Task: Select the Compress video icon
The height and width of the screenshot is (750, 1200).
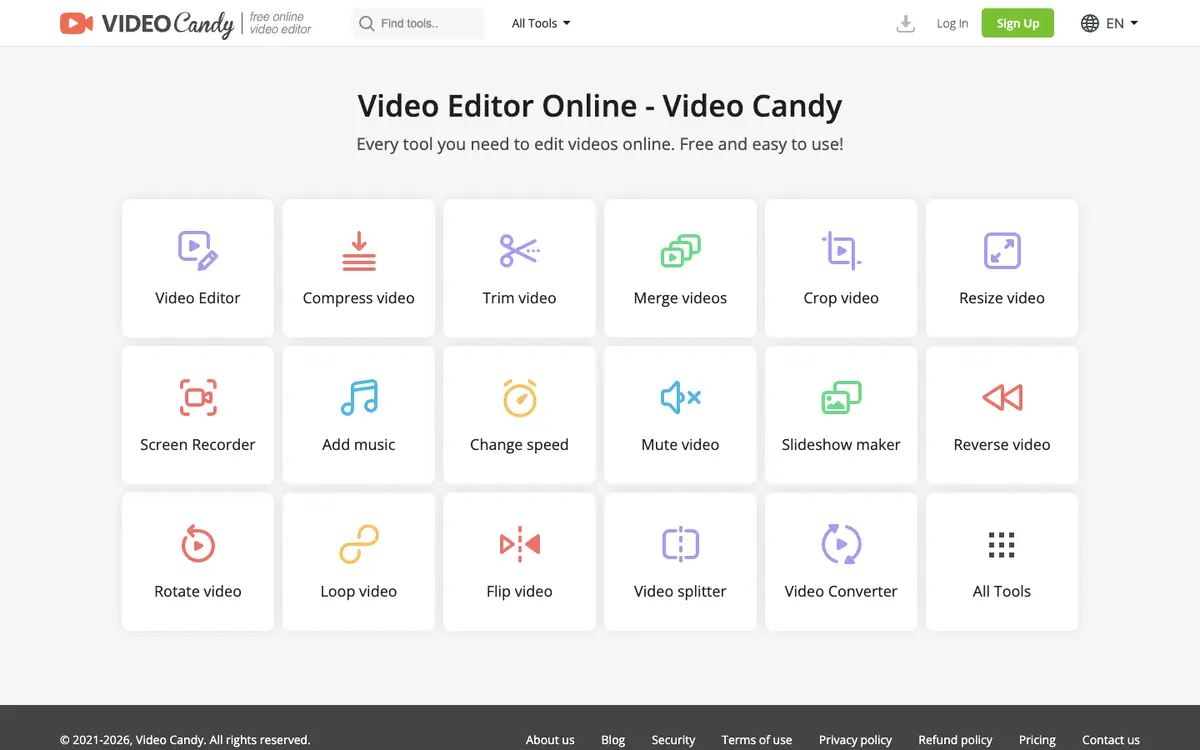Action: click(359, 251)
